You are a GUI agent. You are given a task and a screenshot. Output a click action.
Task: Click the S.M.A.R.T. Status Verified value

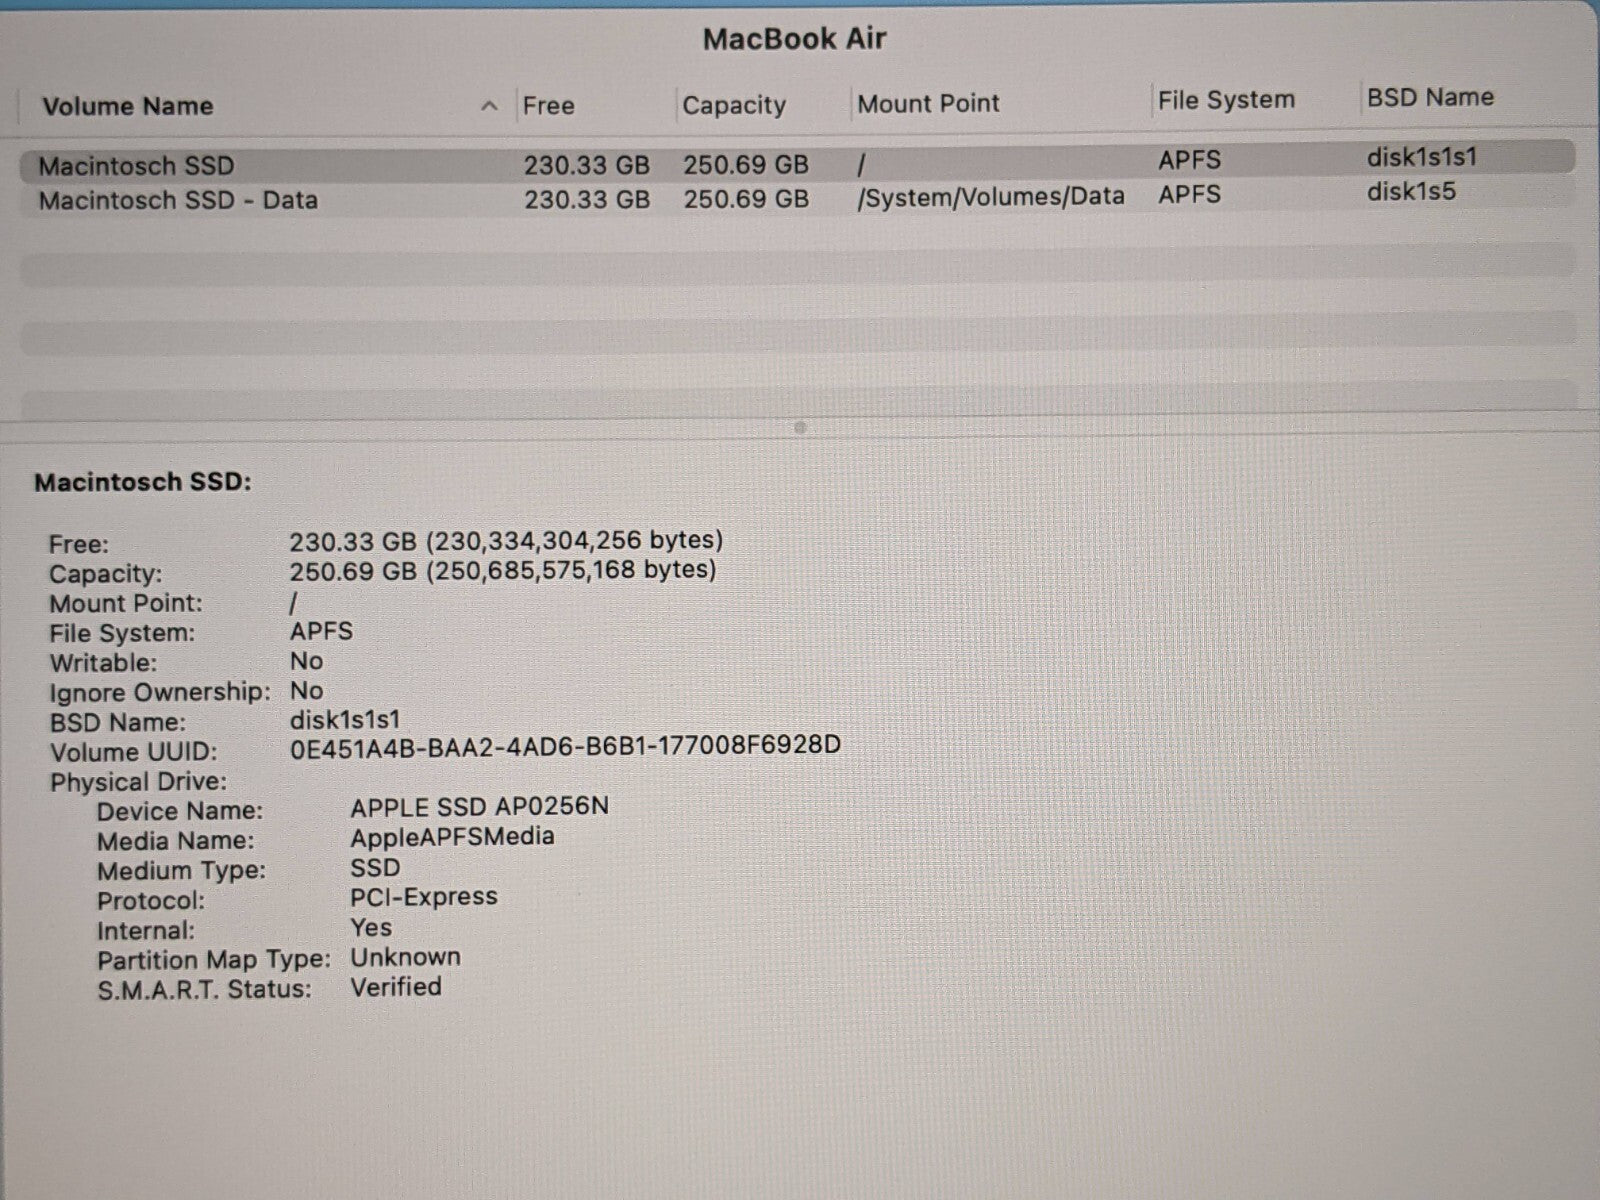coord(396,987)
